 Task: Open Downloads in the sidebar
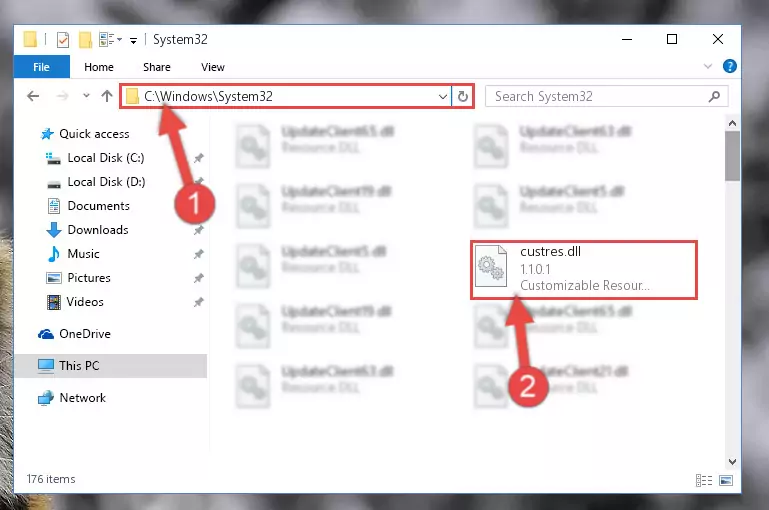(x=98, y=230)
